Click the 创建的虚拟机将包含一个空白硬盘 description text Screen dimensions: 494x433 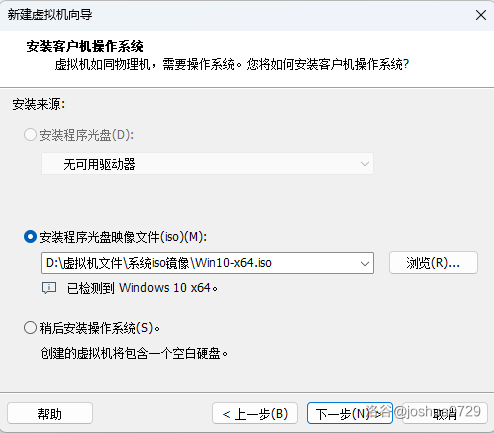coord(134,353)
